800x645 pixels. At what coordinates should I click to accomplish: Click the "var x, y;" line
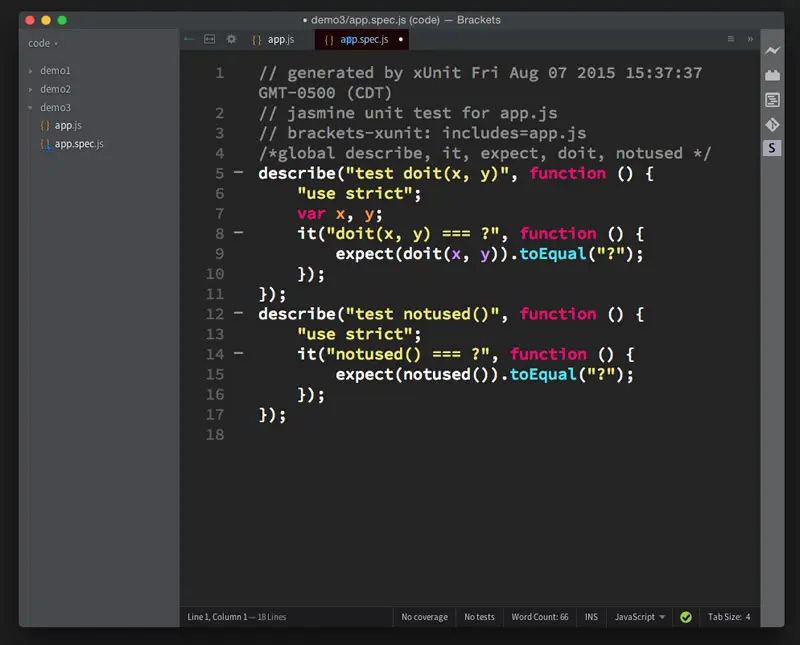340,214
